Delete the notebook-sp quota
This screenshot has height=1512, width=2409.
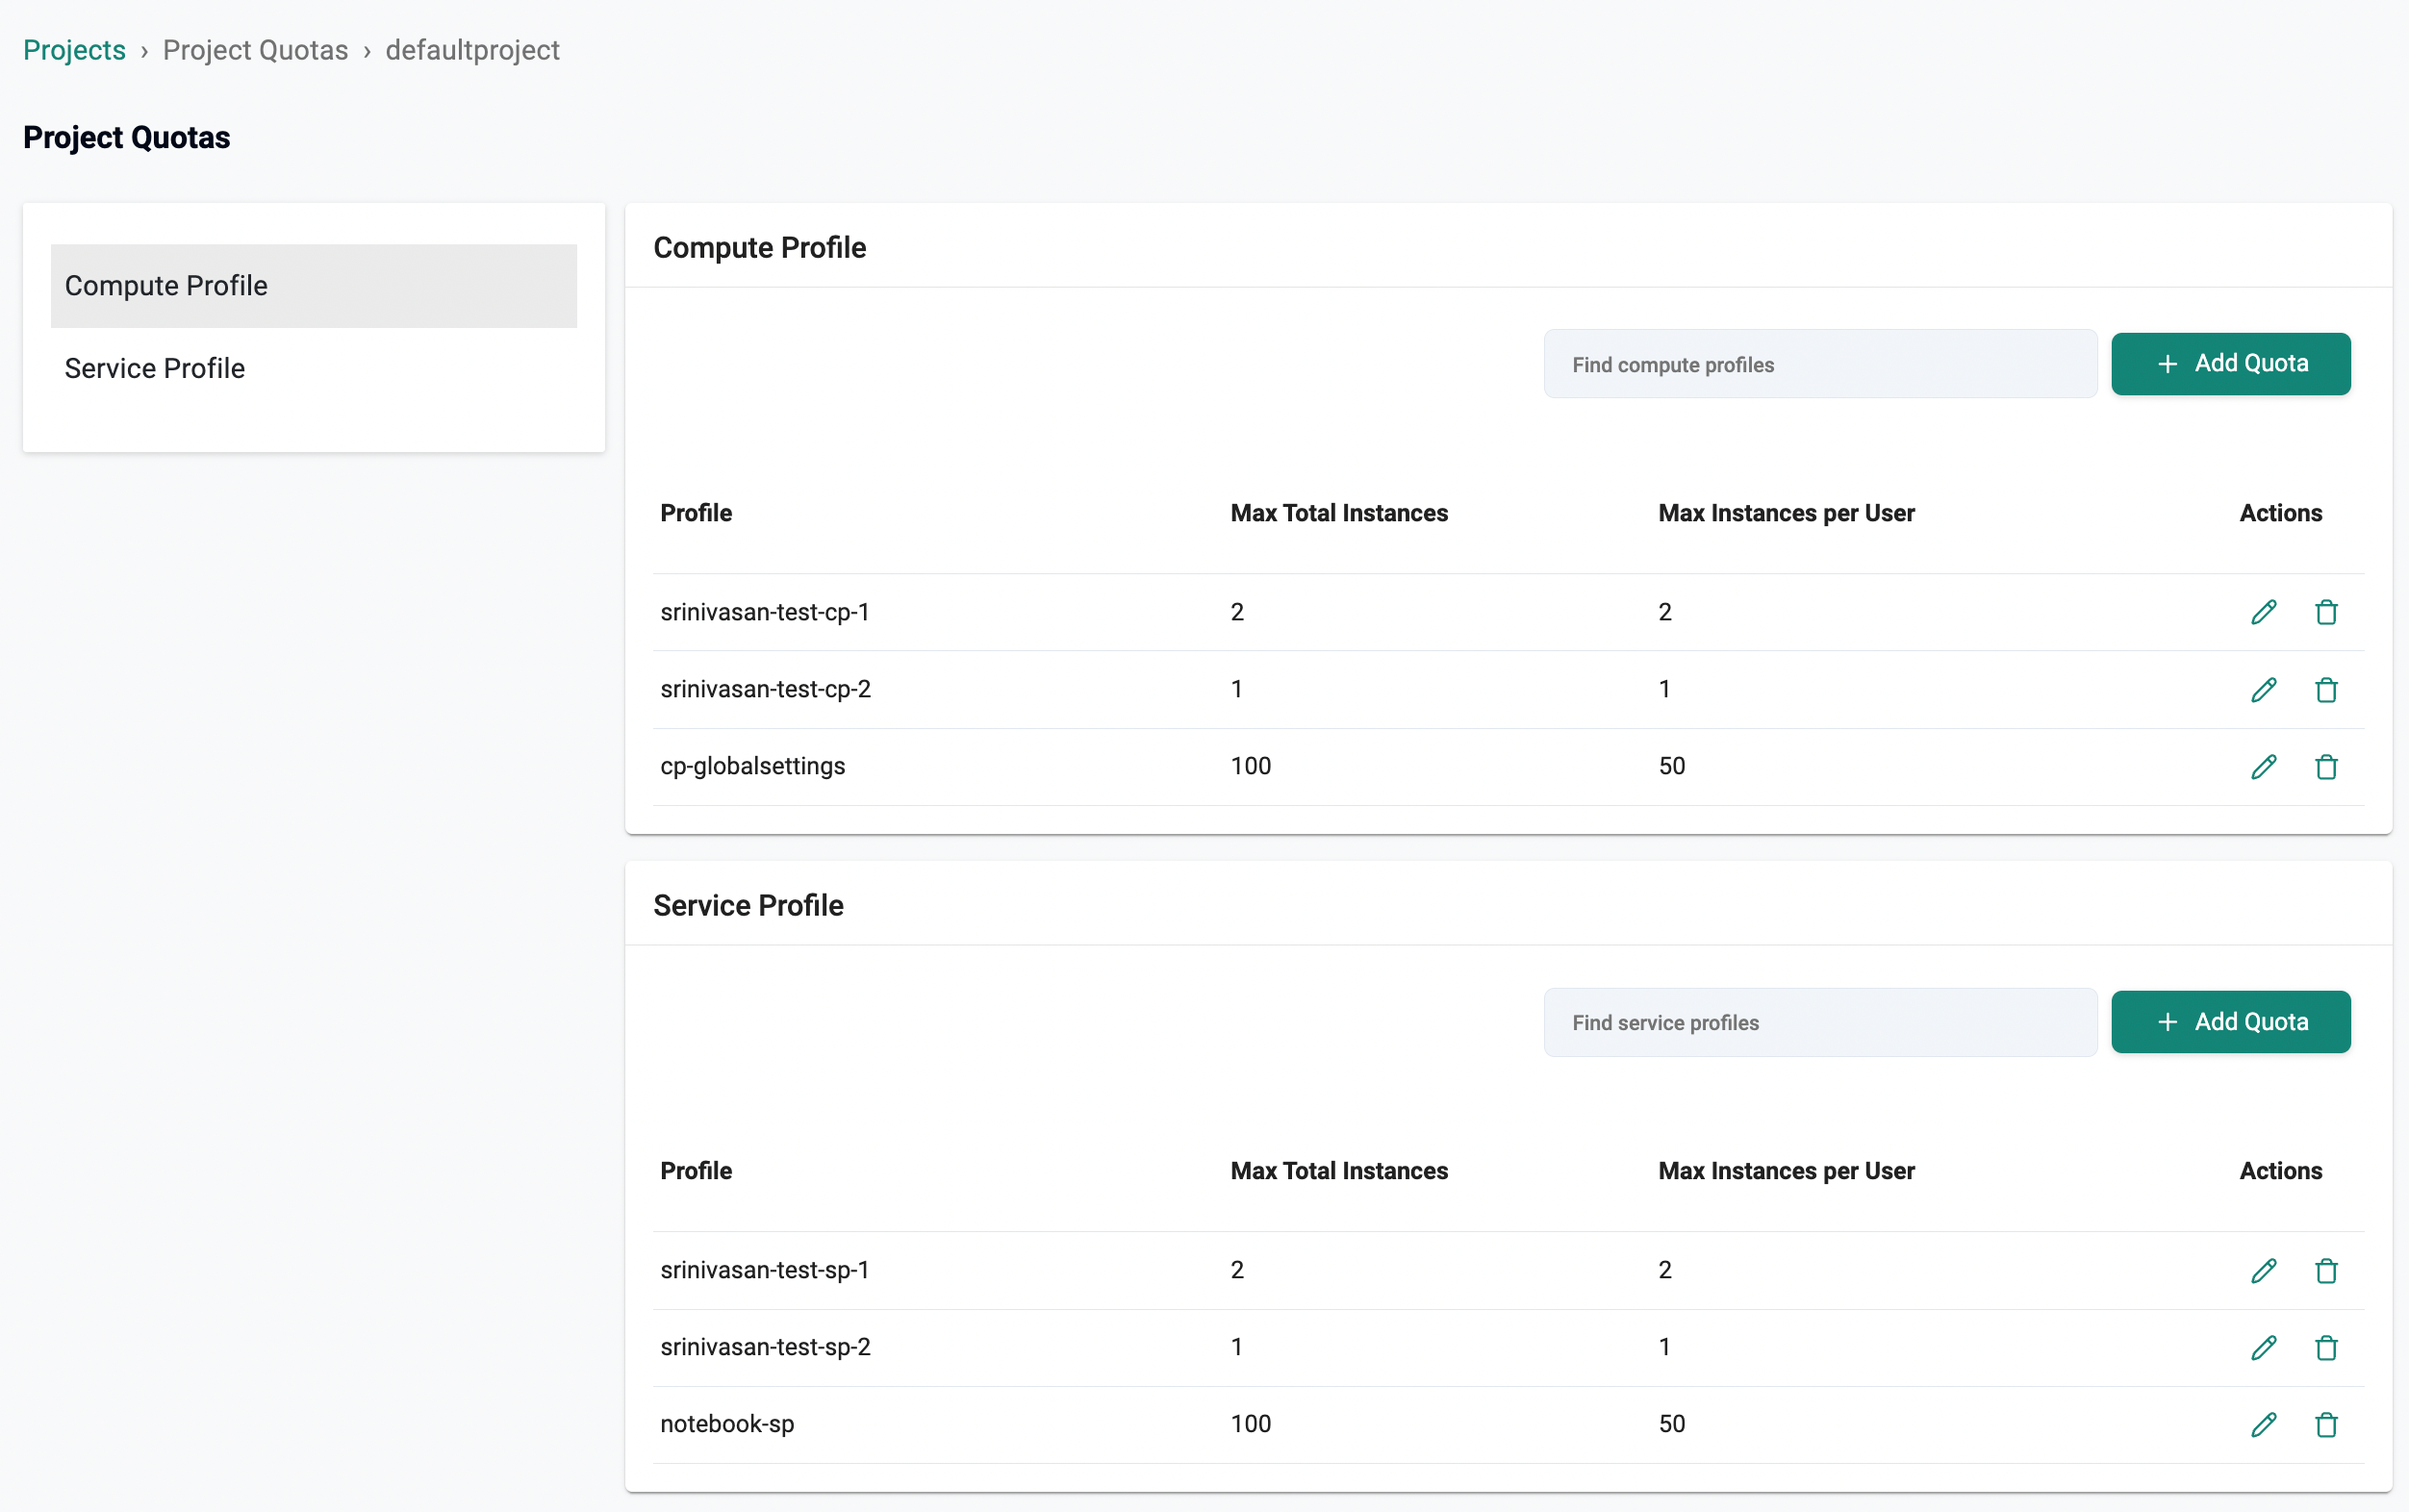[x=2326, y=1424]
